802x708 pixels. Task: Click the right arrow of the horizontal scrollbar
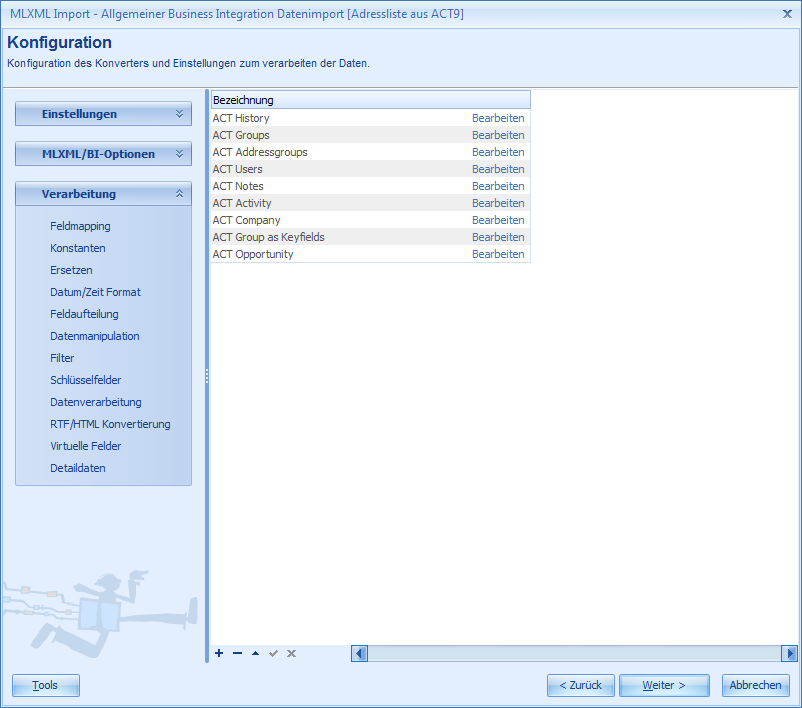pyautogui.click(x=789, y=654)
